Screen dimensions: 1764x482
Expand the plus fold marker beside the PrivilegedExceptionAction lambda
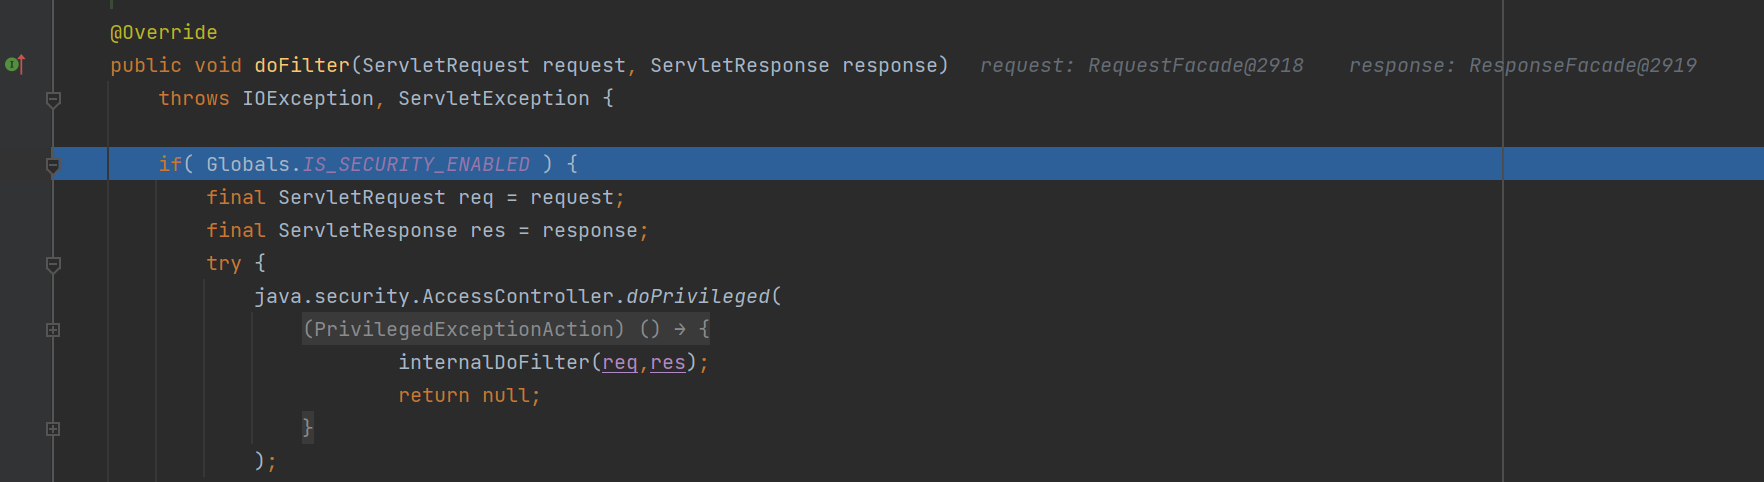(x=54, y=330)
